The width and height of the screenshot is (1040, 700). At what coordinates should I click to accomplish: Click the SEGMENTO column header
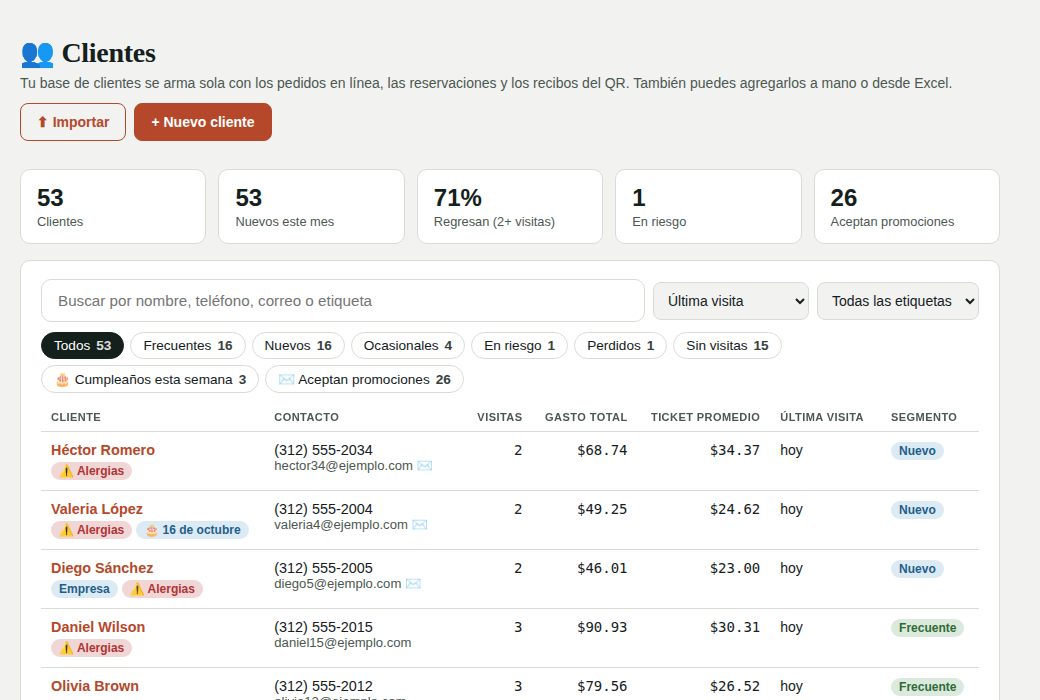923,417
